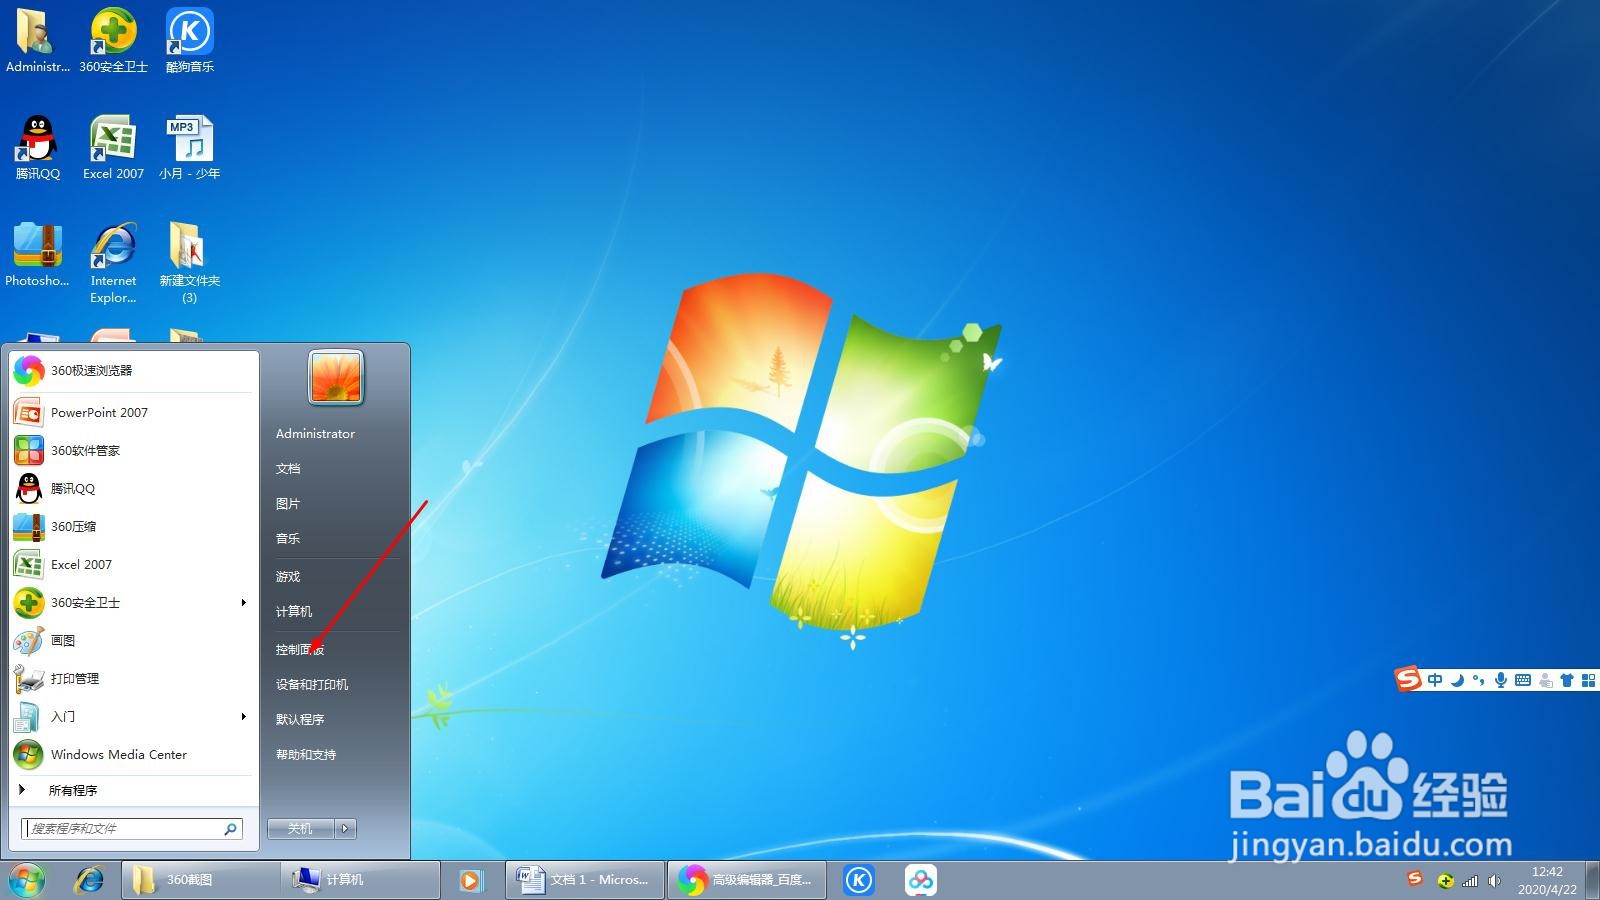Open media player taskbar icon
The height and width of the screenshot is (900, 1600).
[x=470, y=880]
